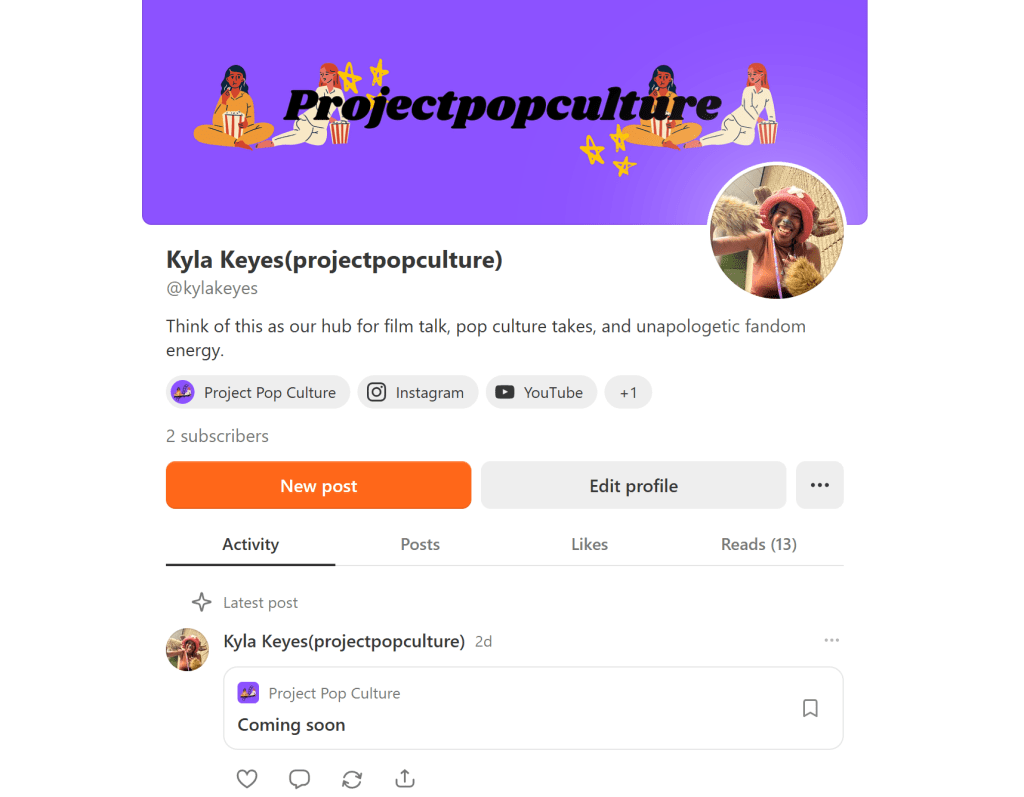
Task: Like the Coming soon post with heart icon
Action: pyautogui.click(x=247, y=778)
